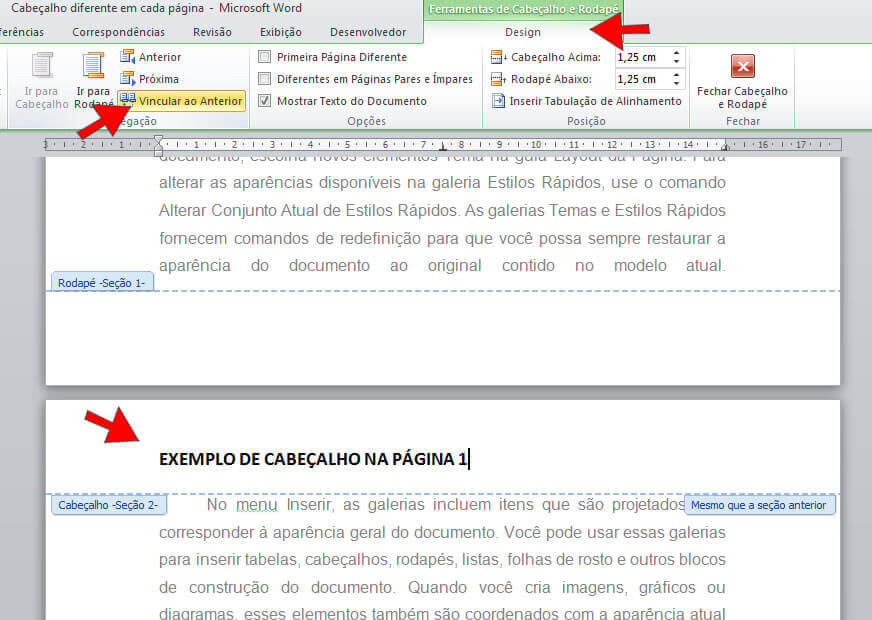Image resolution: width=872 pixels, height=620 pixels.
Task: Go to Próxima section
Action: [x=150, y=79]
